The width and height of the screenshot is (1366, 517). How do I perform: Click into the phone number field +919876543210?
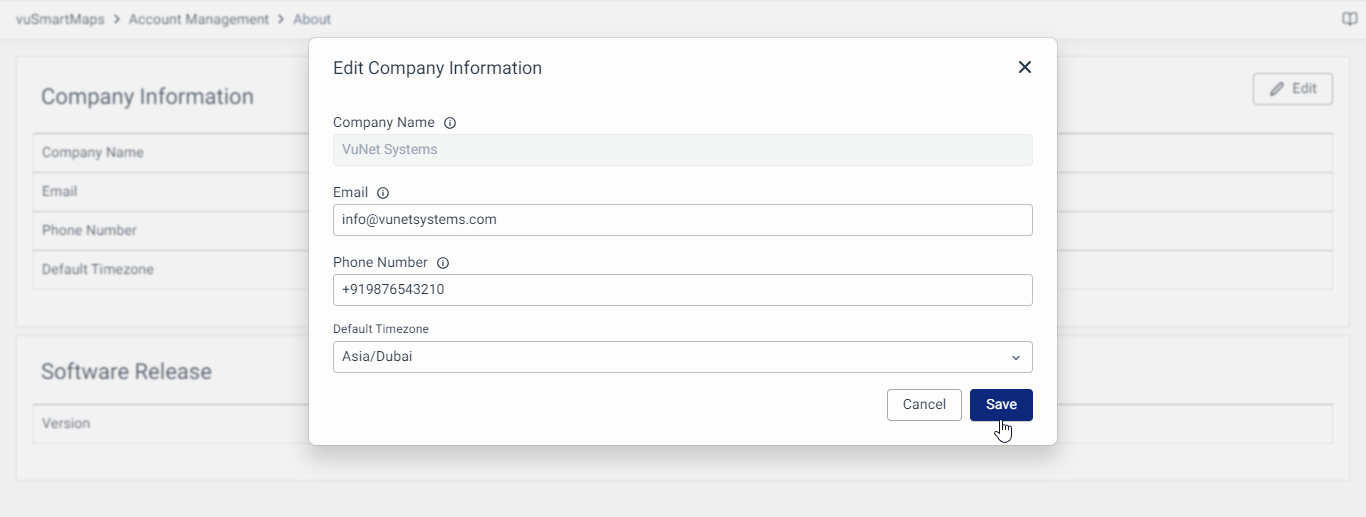tap(682, 290)
